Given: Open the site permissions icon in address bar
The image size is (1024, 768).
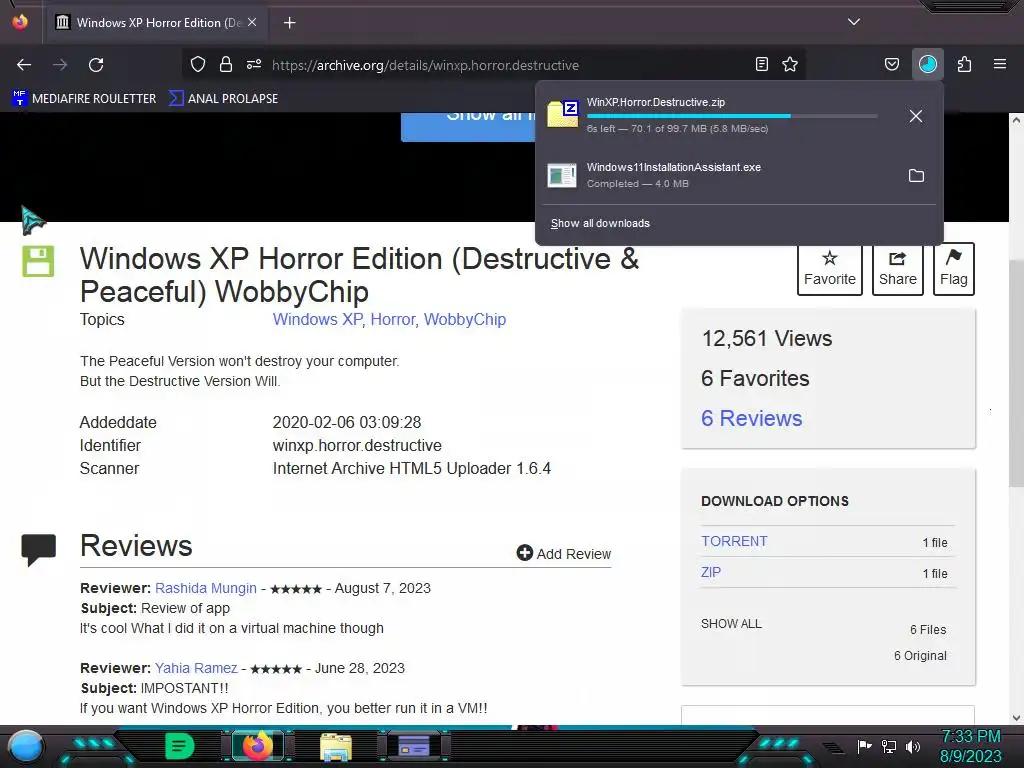Looking at the screenshot, I should coord(254,64).
